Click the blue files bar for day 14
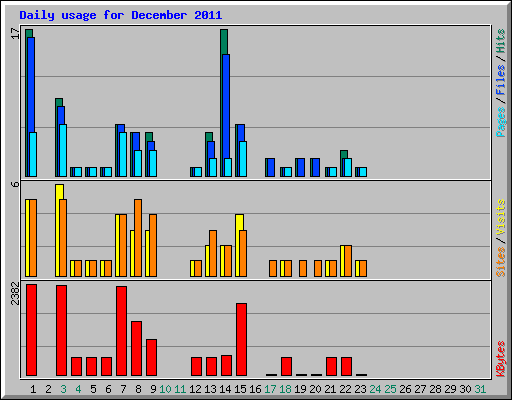512x400 pixels. pyautogui.click(x=226, y=106)
